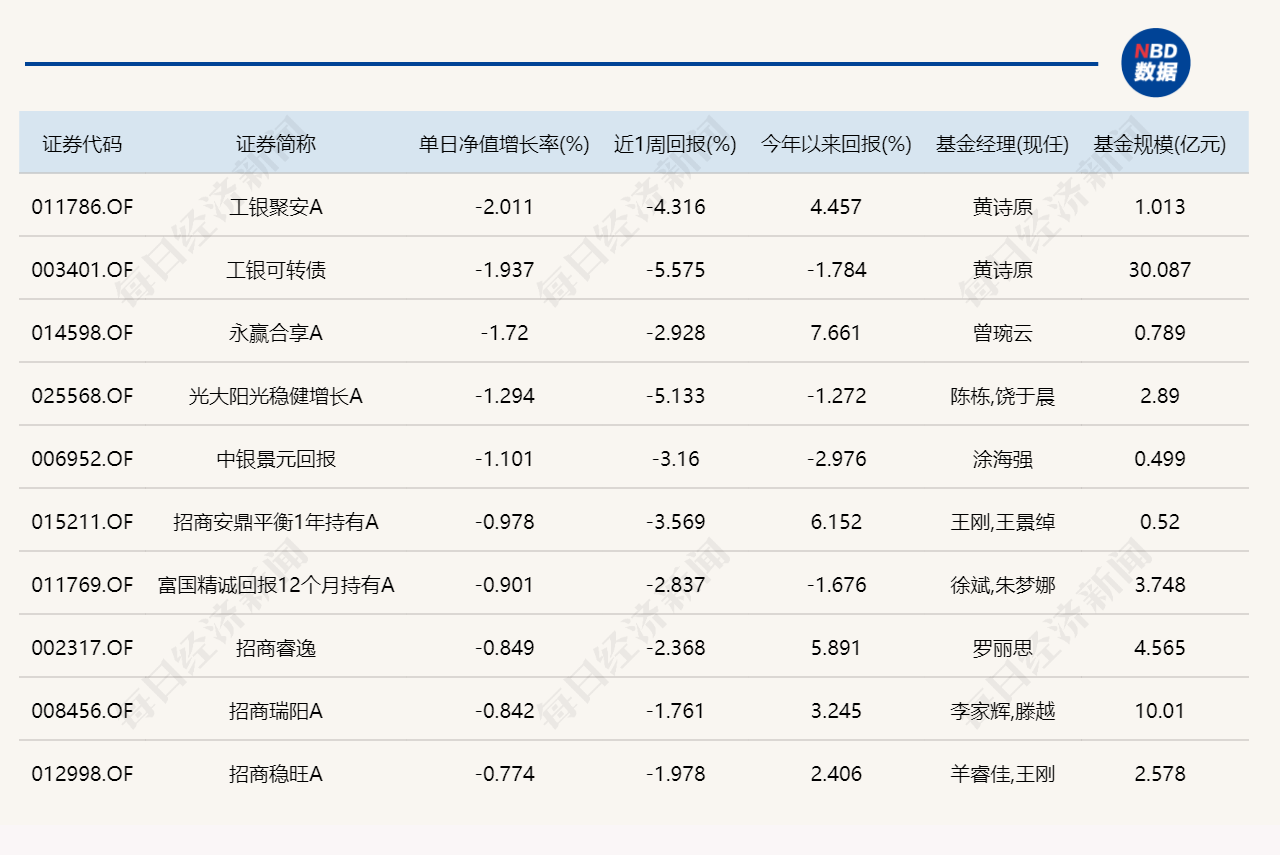
Task: Click the daily growth value -1.72
Action: pyautogui.click(x=504, y=333)
